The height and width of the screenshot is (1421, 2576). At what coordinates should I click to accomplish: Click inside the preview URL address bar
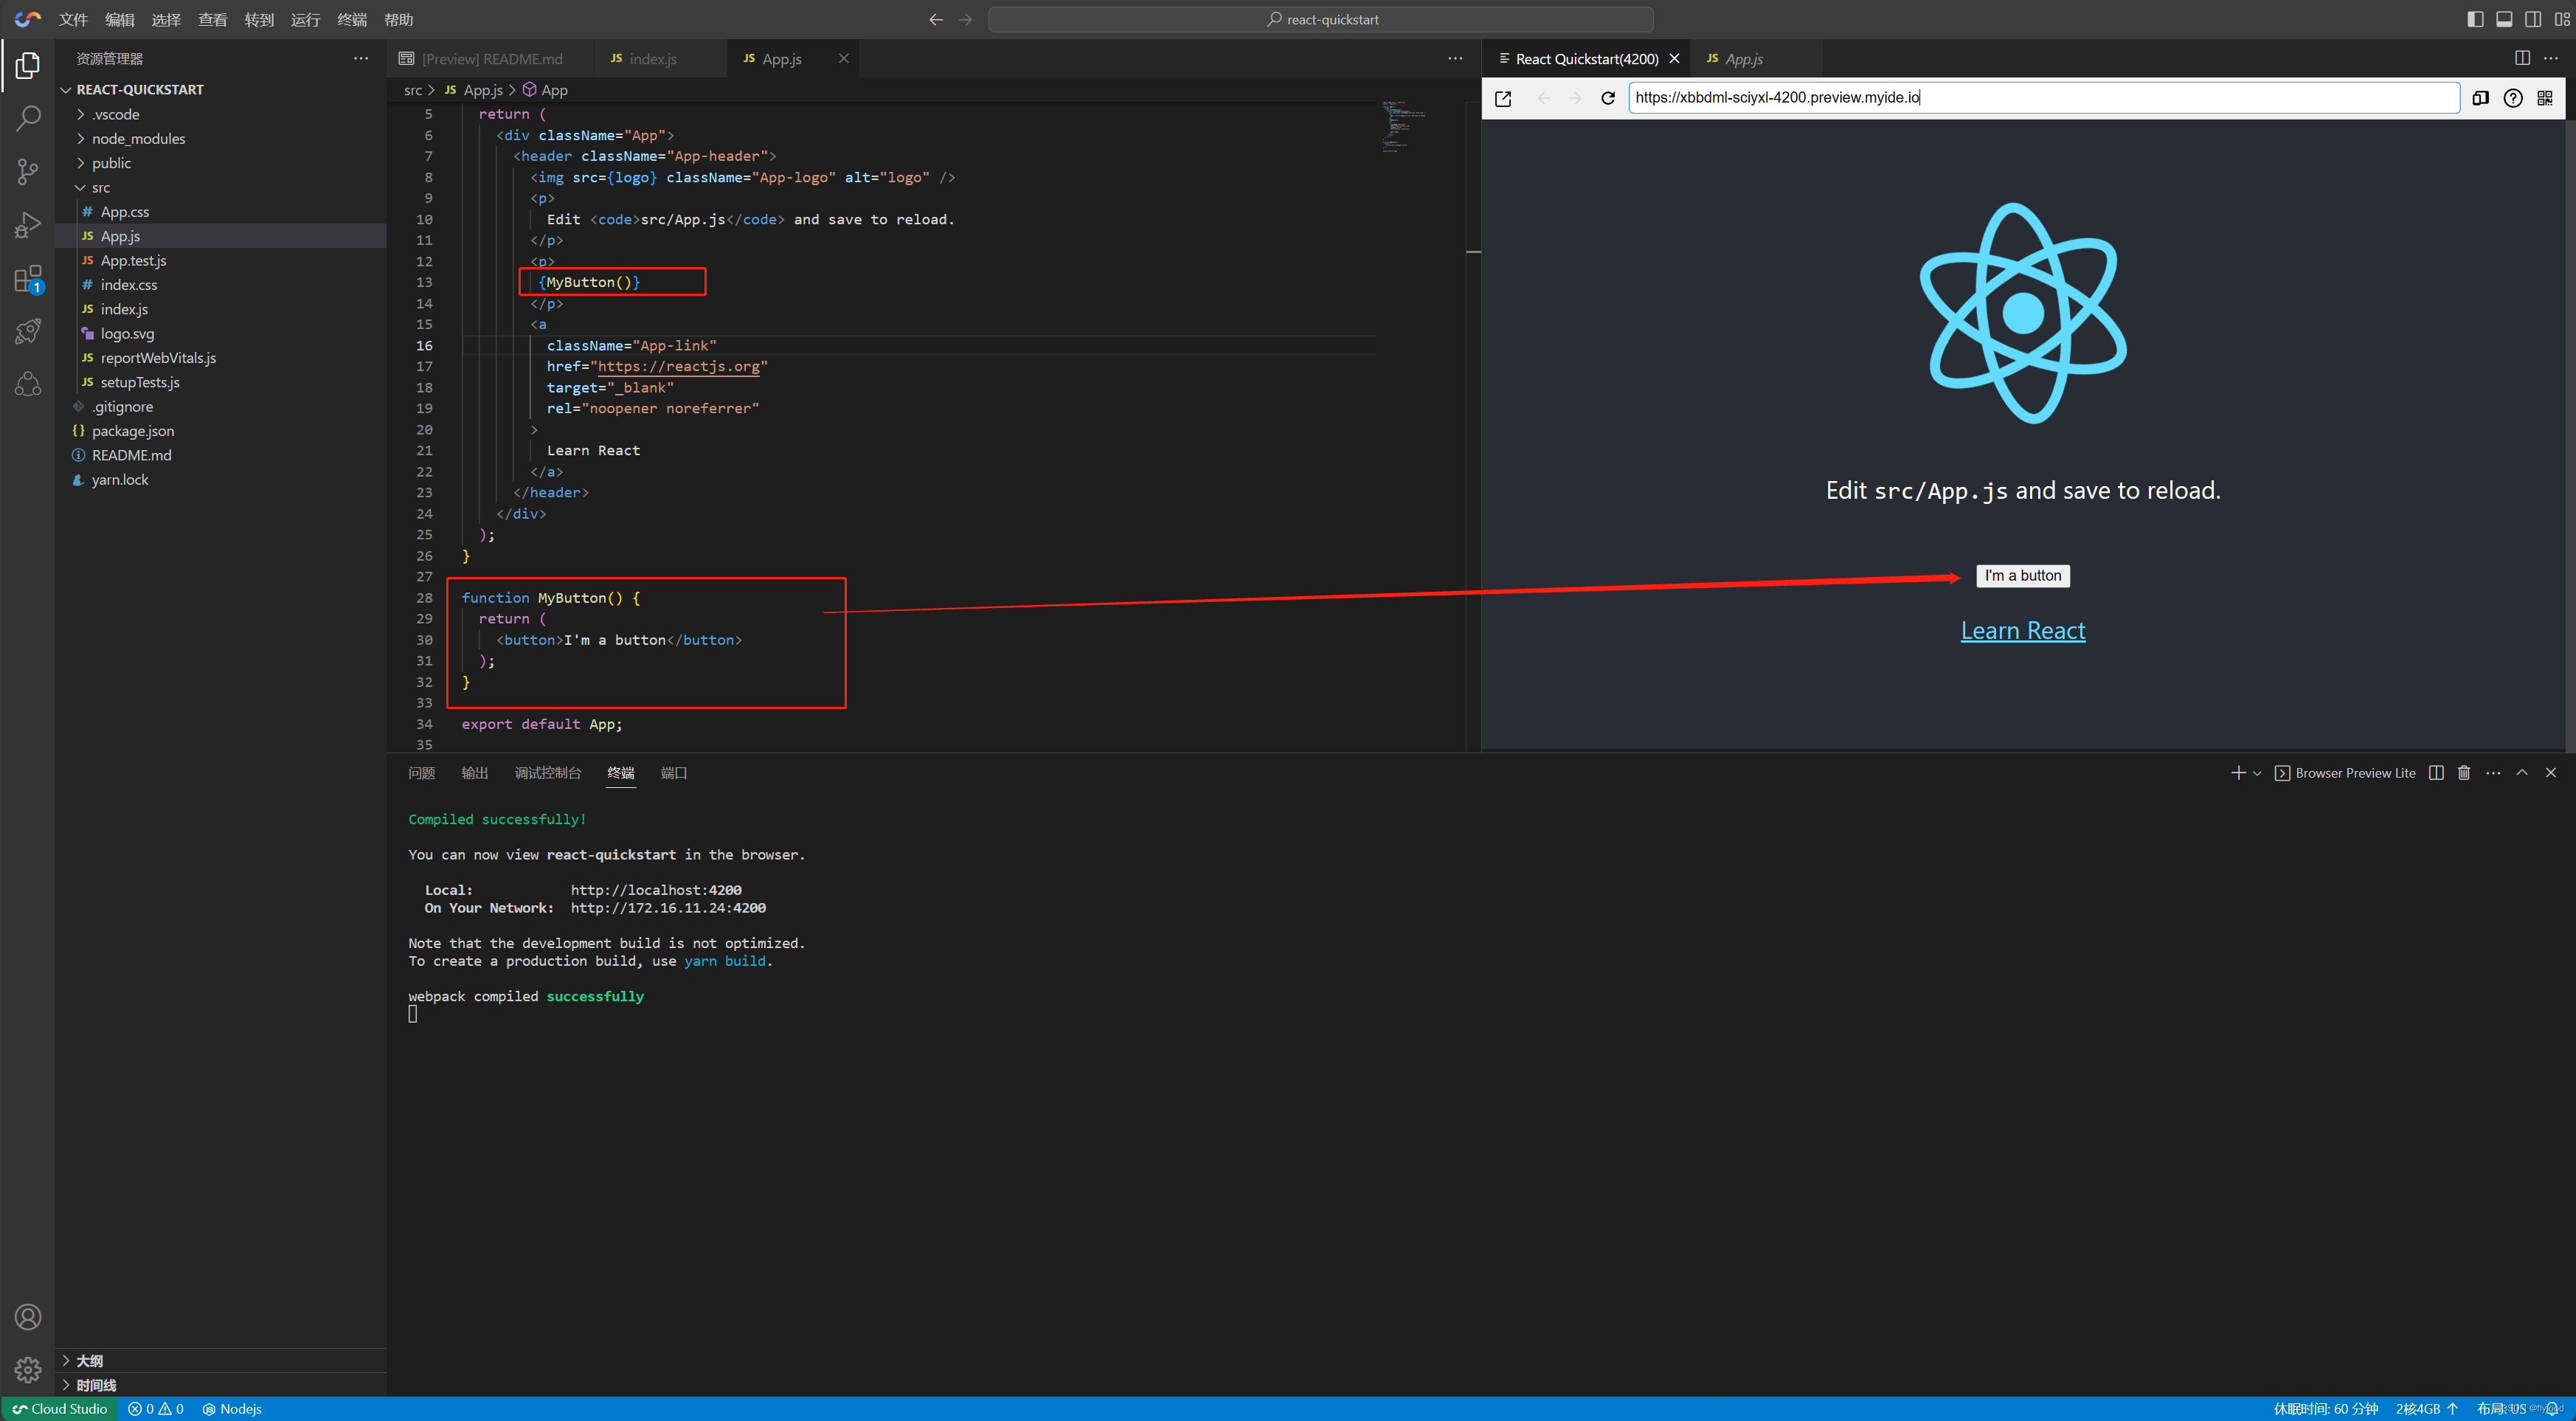(x=2040, y=97)
